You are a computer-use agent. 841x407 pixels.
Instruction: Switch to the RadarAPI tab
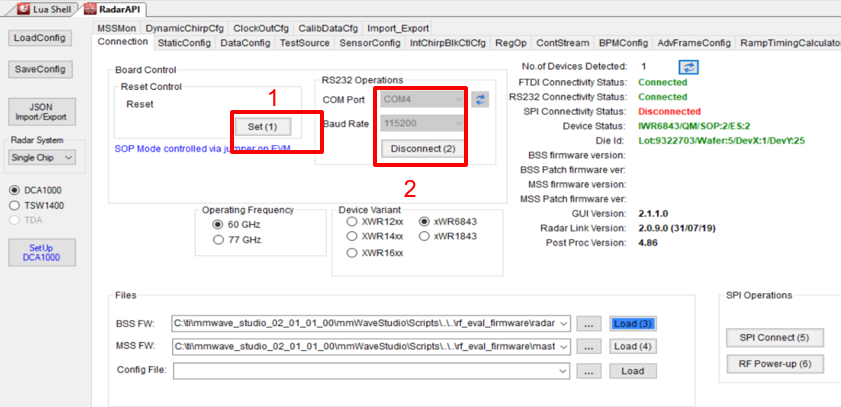[x=113, y=9]
